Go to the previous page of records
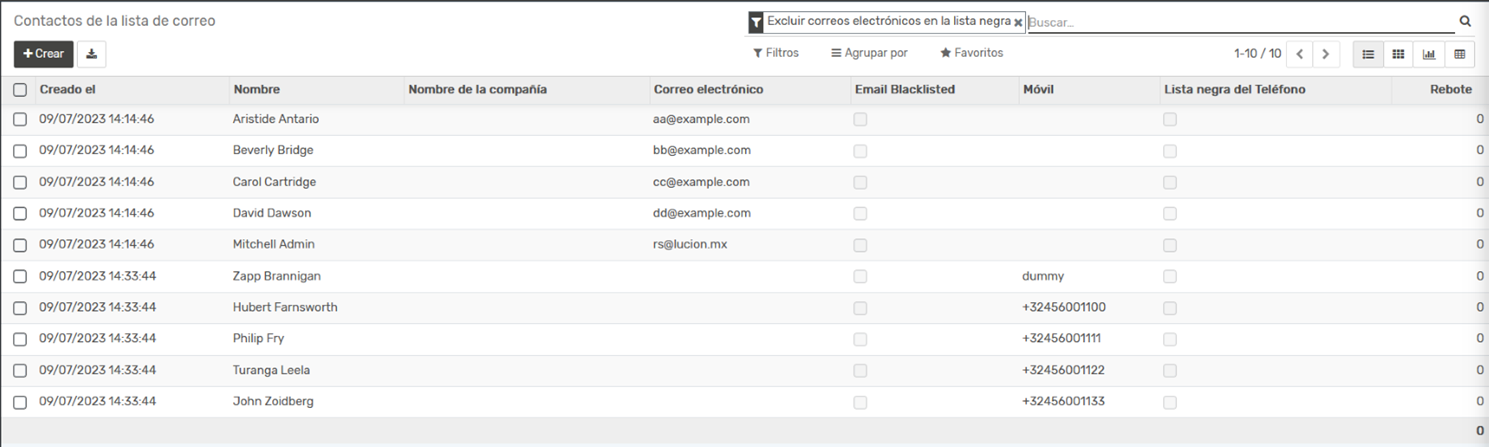The image size is (1489, 447). pyautogui.click(x=1299, y=54)
